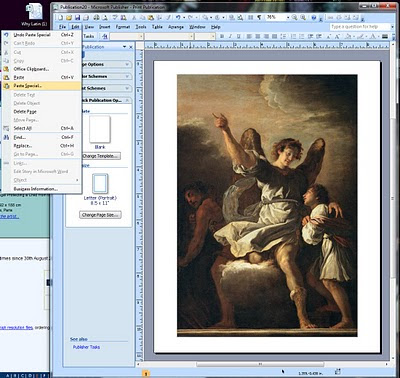Viewport: 400px width, 378px height.
Task: Choose Paste Special in Edit menu
Action: pyautogui.click(x=41, y=86)
